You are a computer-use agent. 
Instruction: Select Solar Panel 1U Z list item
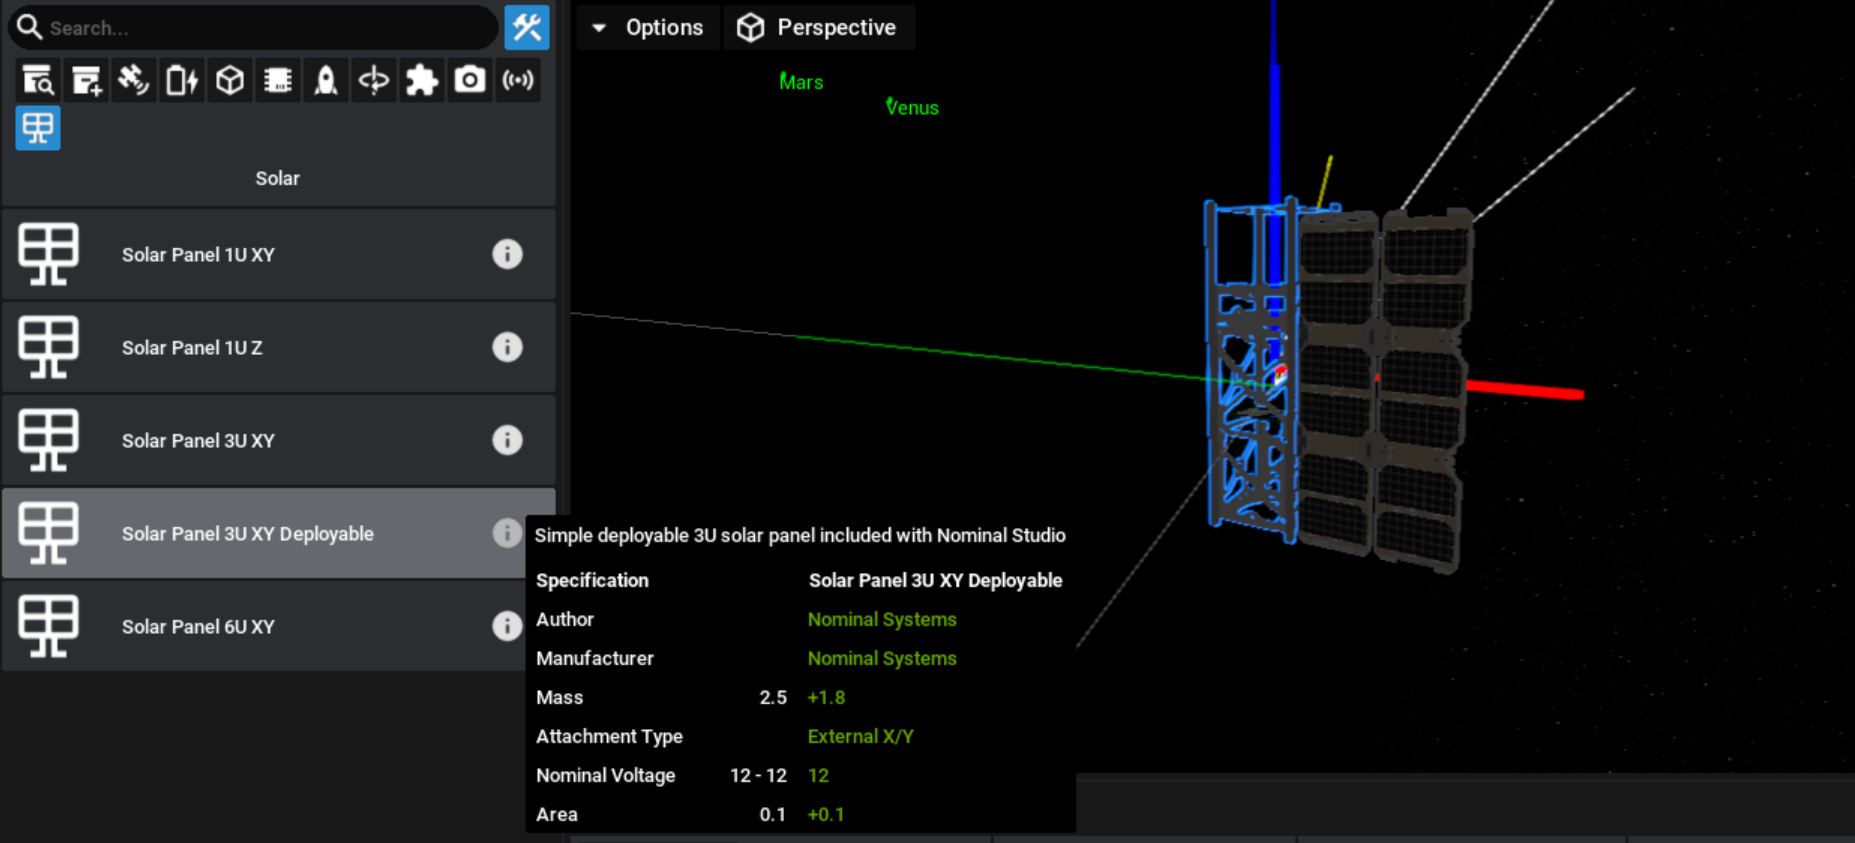[279, 347]
